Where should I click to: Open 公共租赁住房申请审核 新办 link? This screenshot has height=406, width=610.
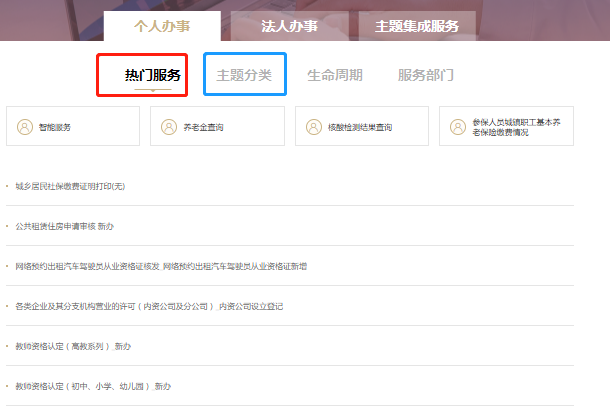tap(65, 226)
